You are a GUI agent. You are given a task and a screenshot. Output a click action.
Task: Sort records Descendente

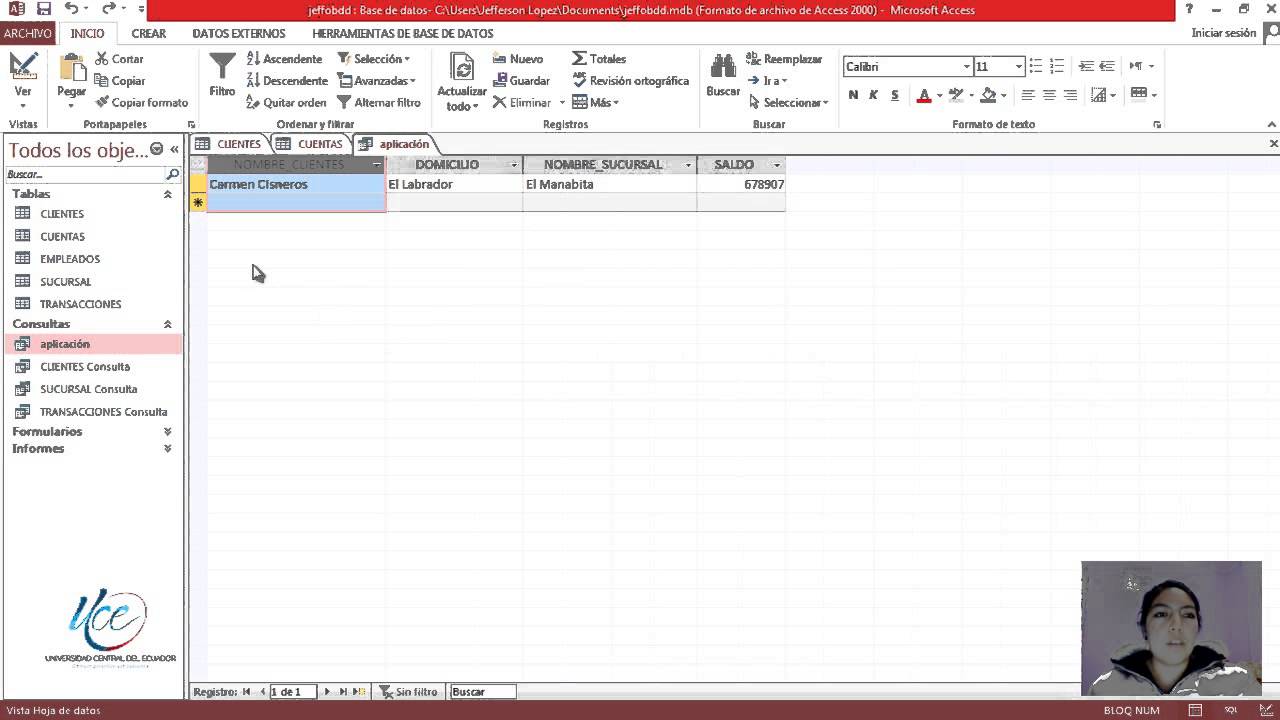tap(287, 81)
